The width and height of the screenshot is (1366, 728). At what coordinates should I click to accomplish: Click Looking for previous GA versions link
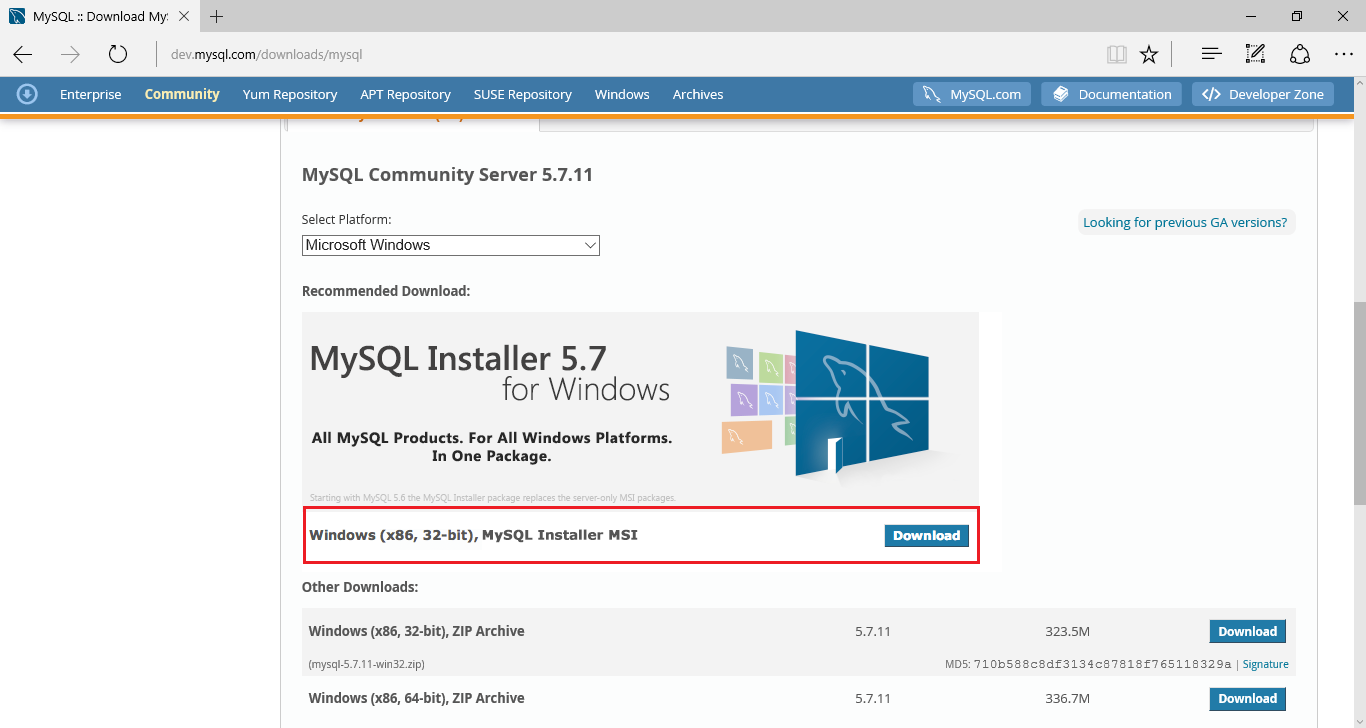click(1185, 222)
